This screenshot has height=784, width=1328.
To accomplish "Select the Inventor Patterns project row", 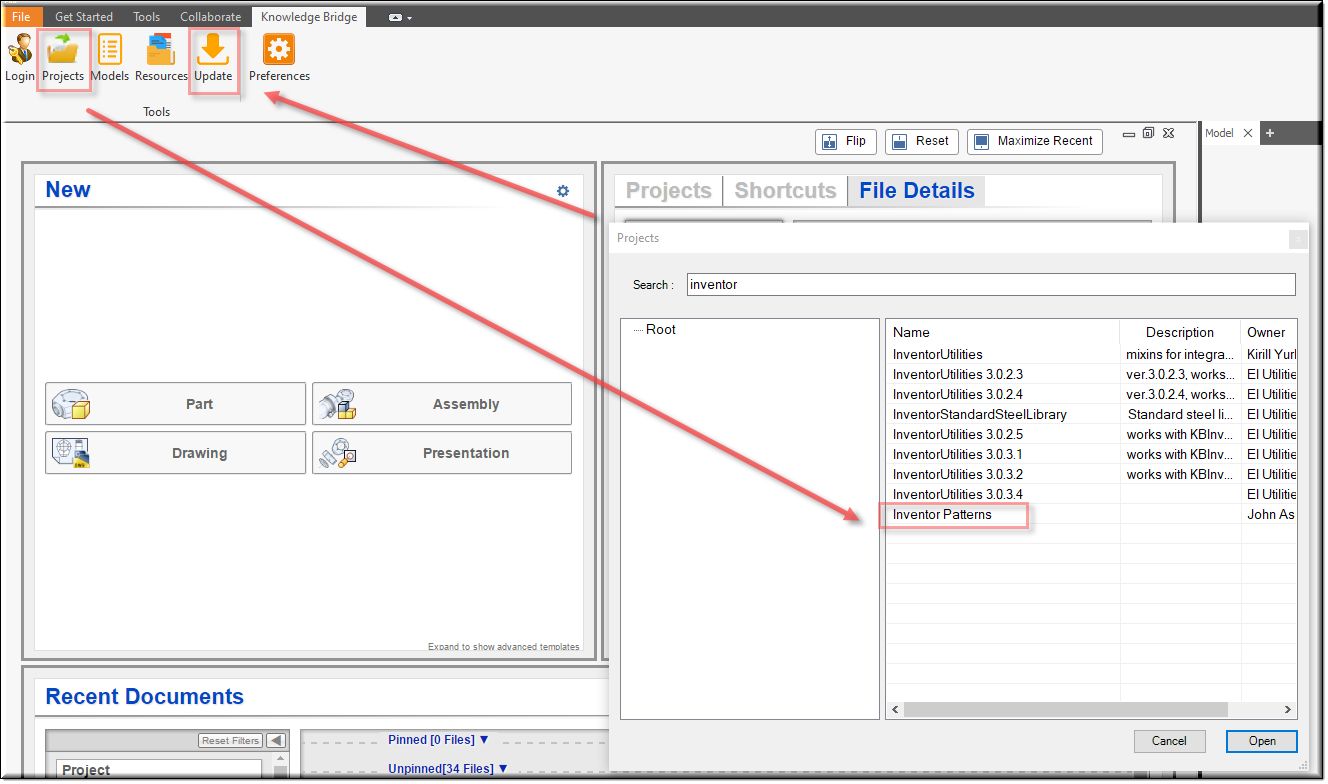I will tap(1092, 514).
